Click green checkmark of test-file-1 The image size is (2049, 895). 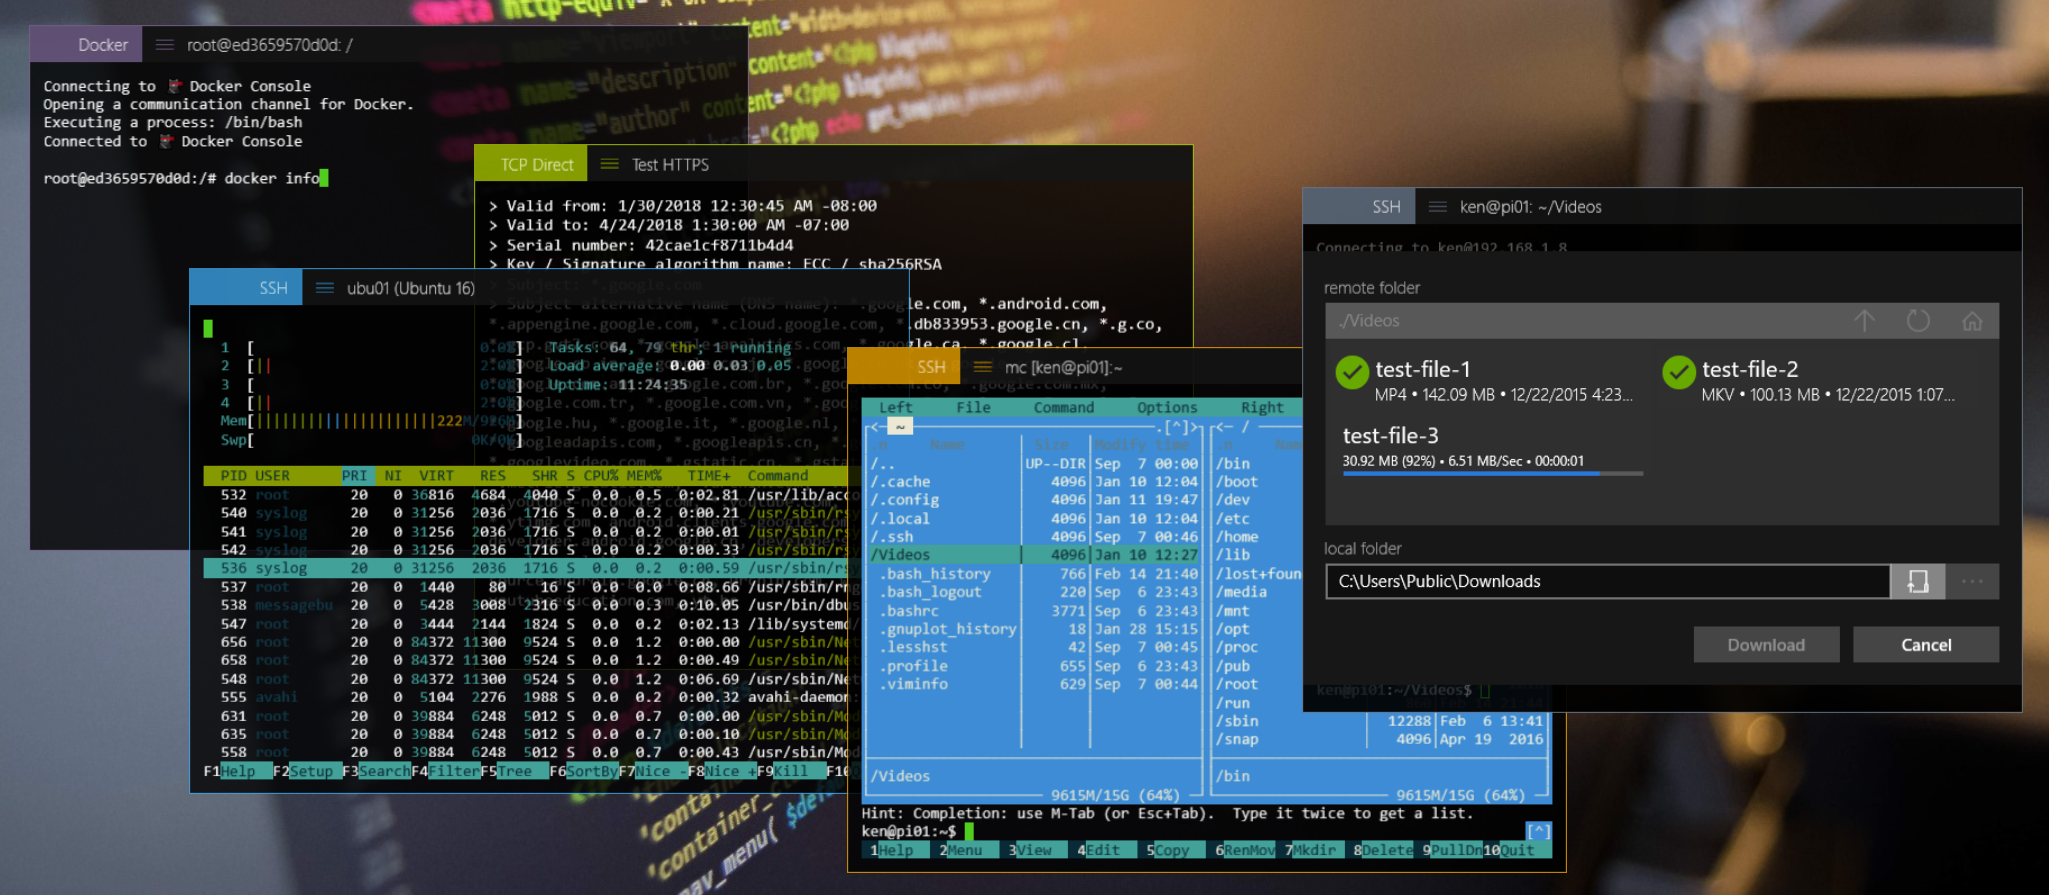point(1352,373)
